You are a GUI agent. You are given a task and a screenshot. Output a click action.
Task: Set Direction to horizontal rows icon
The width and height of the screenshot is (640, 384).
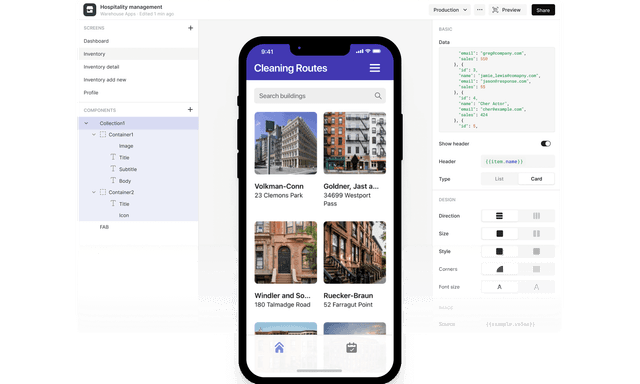point(499,216)
